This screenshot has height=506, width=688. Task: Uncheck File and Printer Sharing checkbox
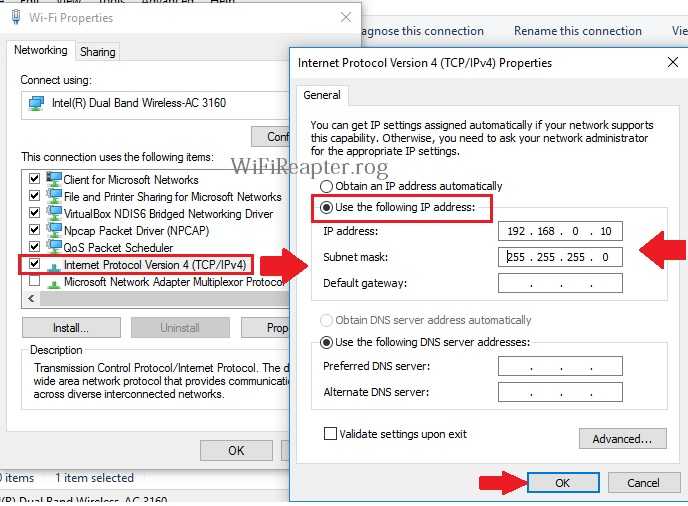coord(36,197)
